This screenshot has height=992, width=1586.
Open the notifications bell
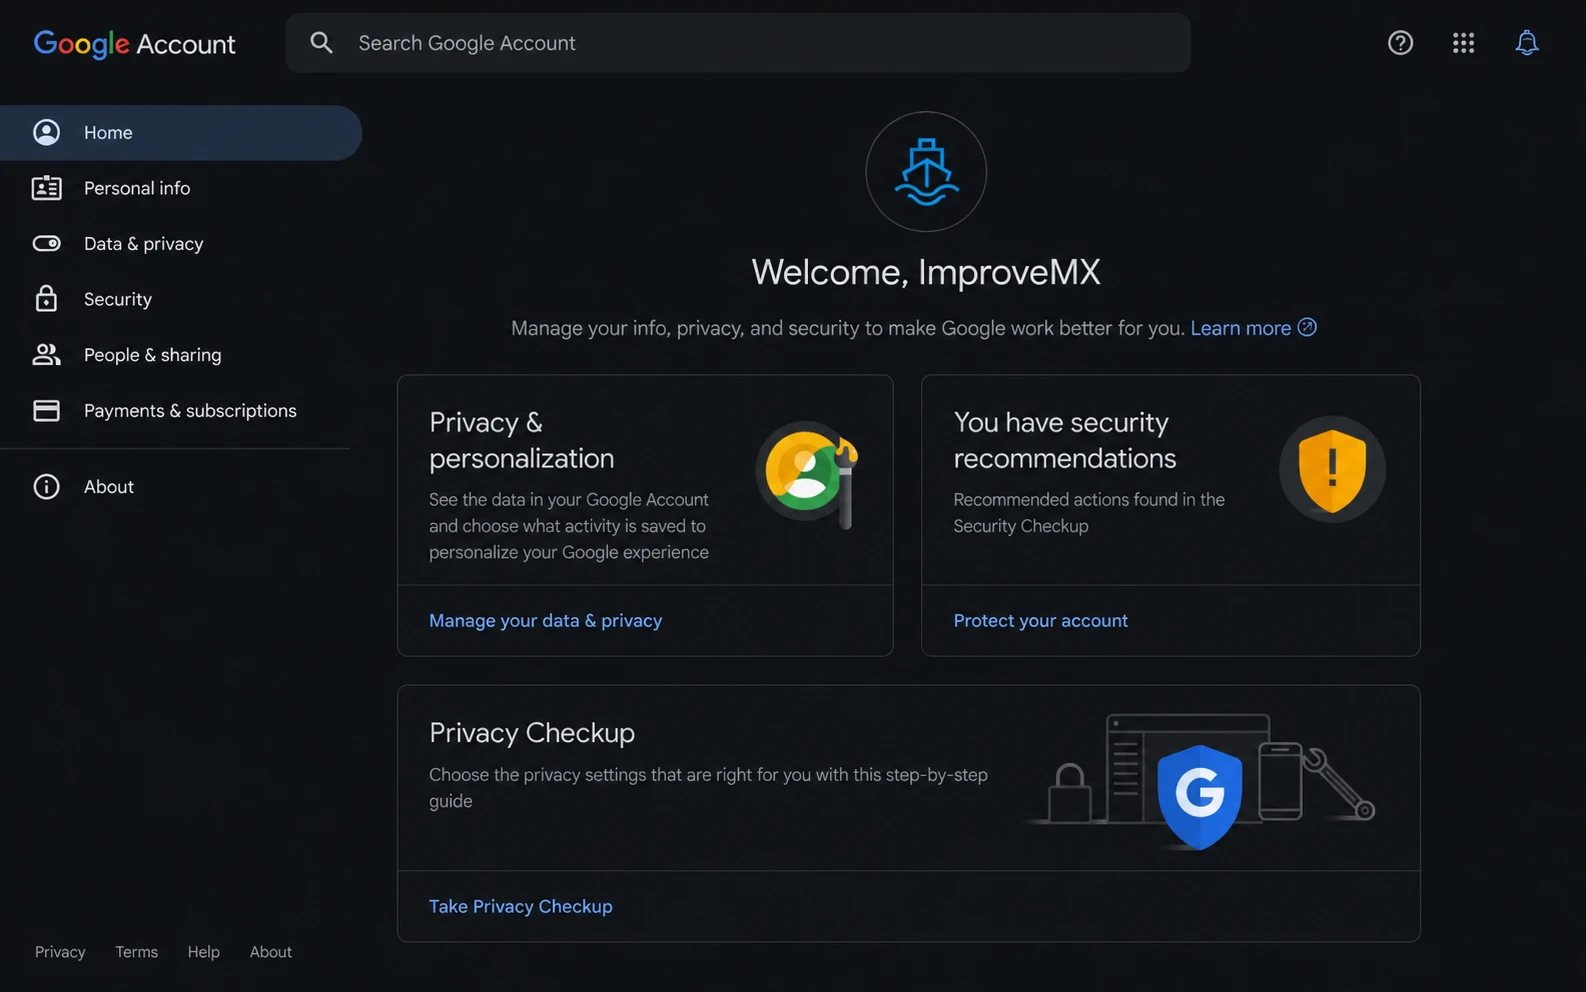point(1526,42)
